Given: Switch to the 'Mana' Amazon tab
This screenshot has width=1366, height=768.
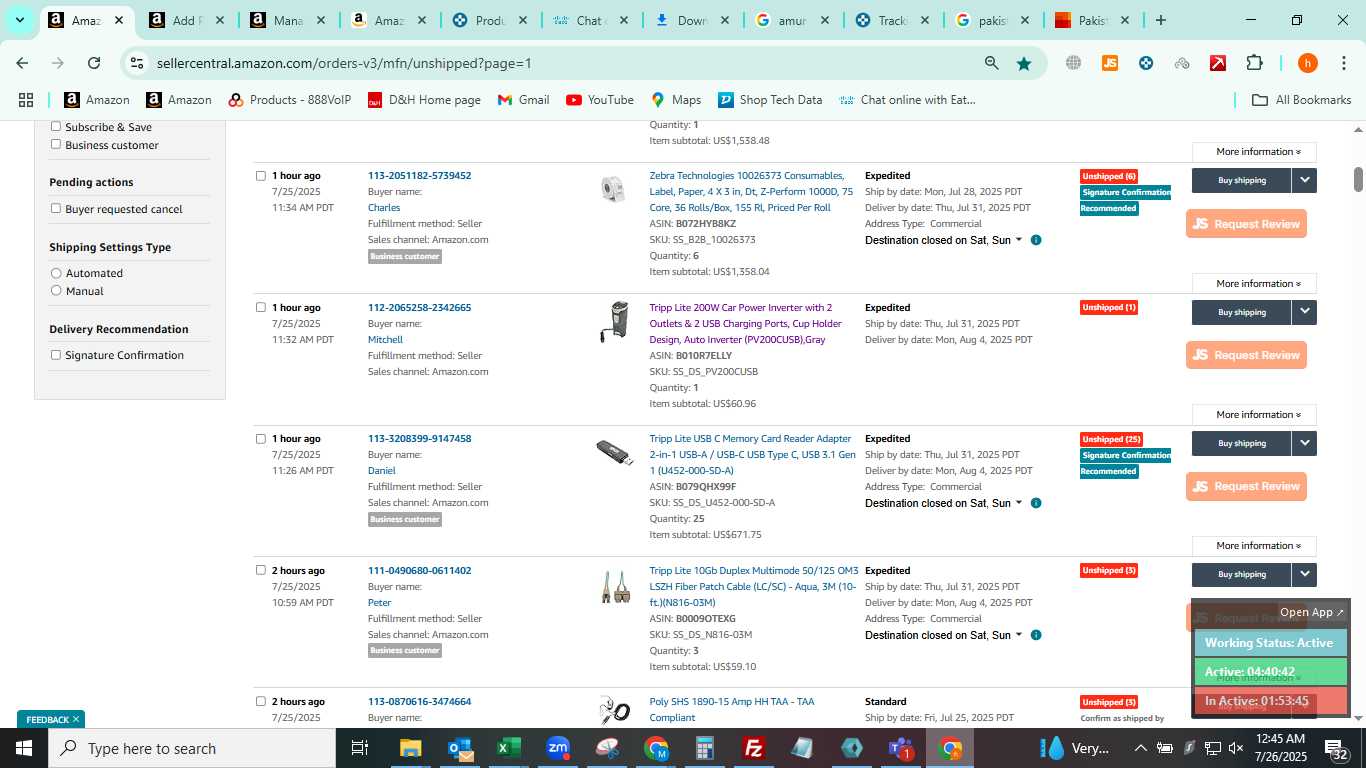Looking at the screenshot, I should [x=288, y=20].
